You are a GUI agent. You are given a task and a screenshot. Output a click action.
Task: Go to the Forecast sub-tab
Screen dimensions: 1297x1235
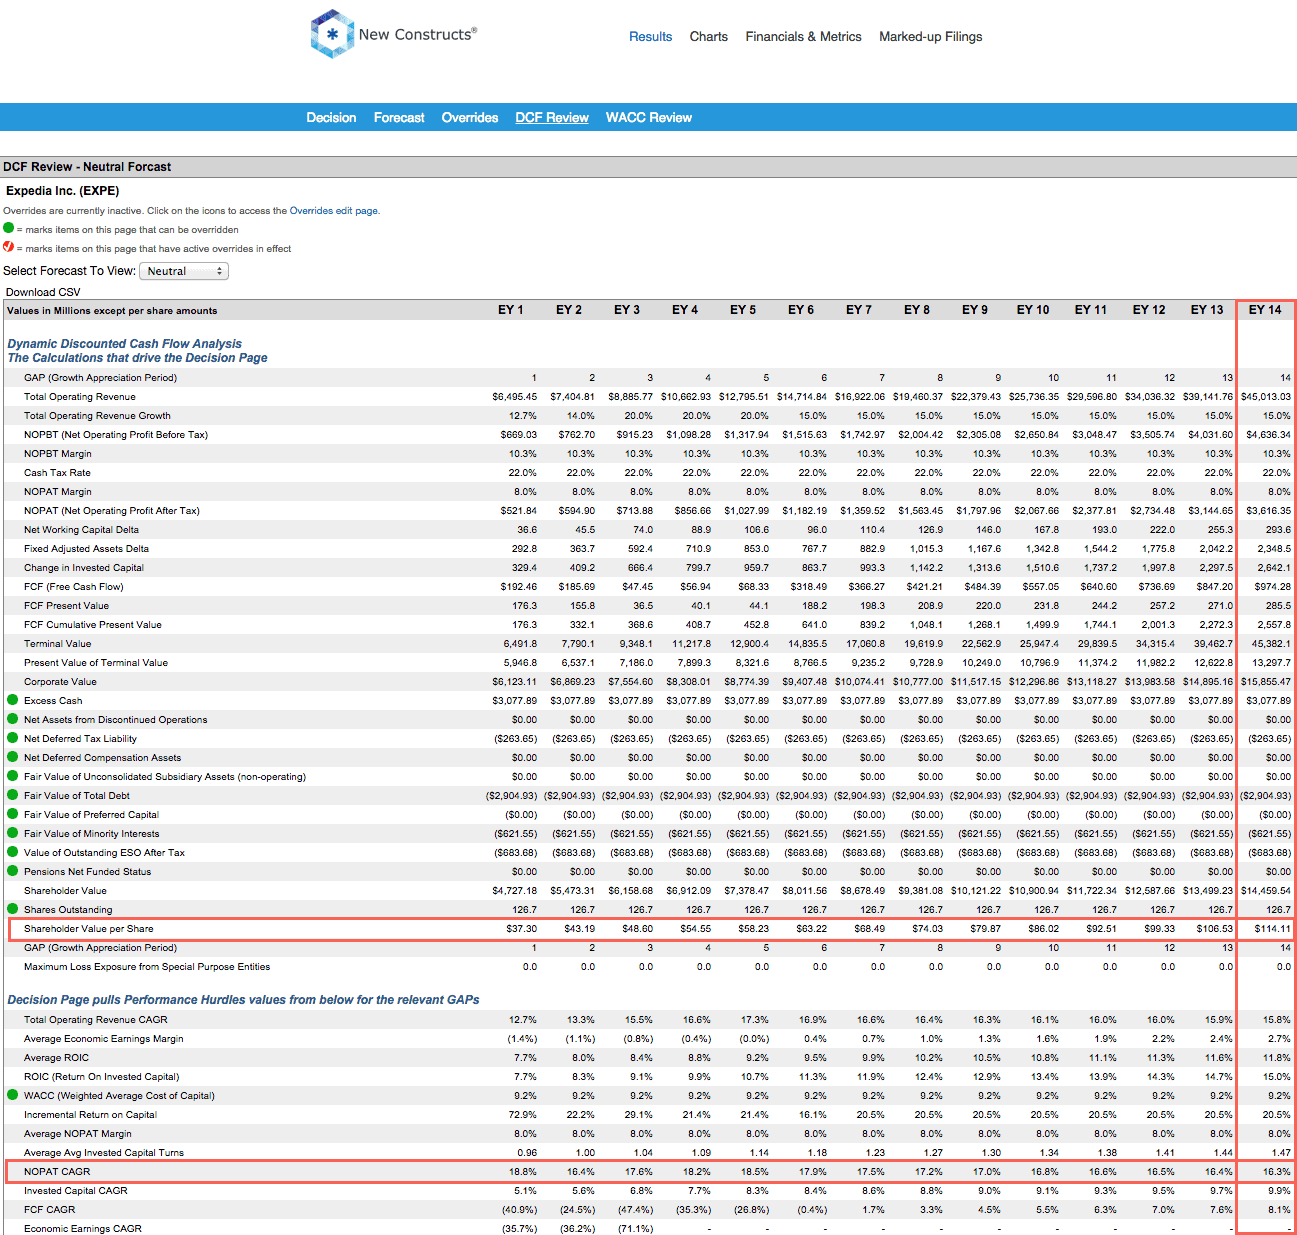click(399, 118)
